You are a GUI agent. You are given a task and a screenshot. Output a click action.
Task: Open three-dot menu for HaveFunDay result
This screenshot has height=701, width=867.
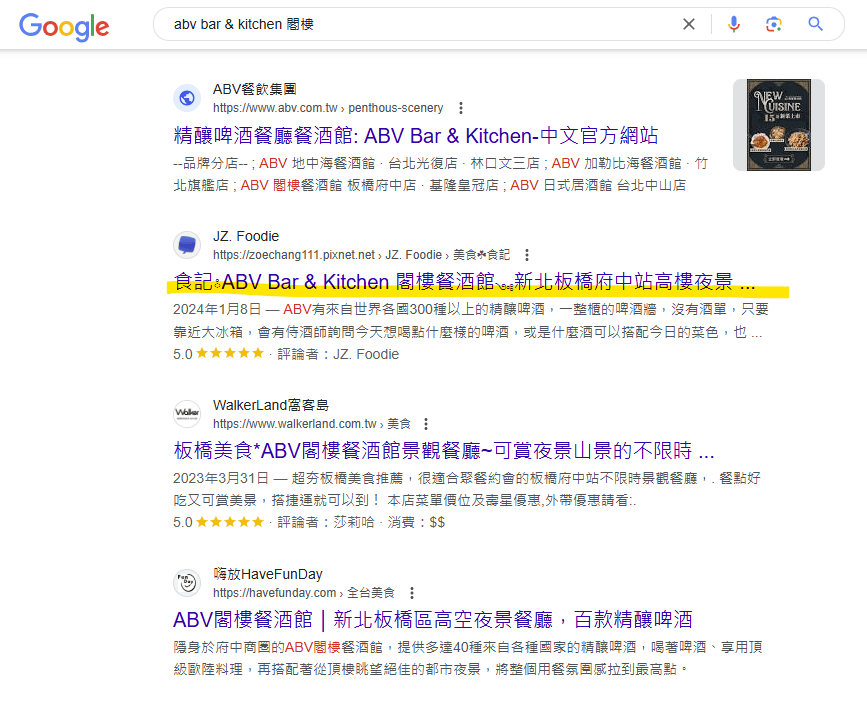[412, 593]
